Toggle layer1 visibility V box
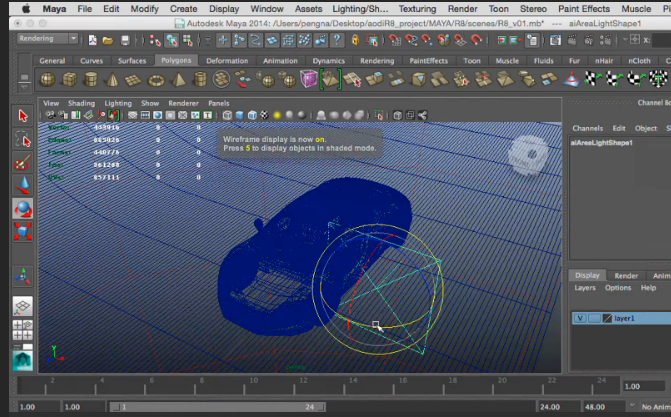The image size is (671, 417). tap(580, 318)
